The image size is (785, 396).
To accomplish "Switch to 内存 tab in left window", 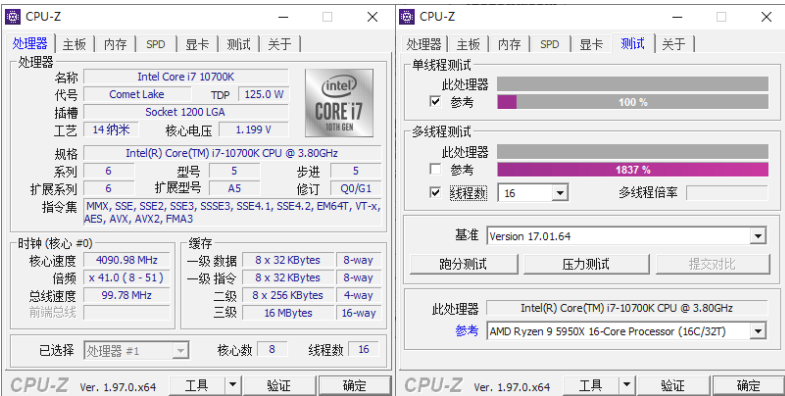I will 115,44.
